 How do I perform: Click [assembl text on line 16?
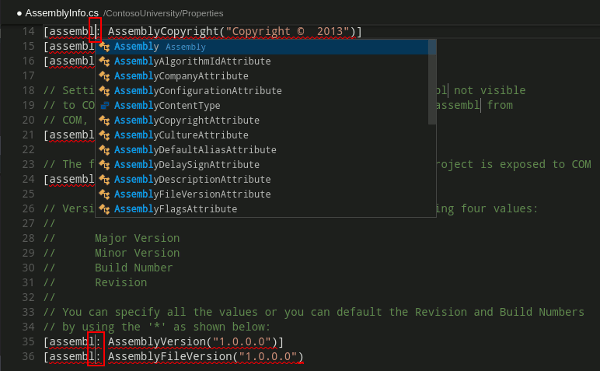pos(69,61)
